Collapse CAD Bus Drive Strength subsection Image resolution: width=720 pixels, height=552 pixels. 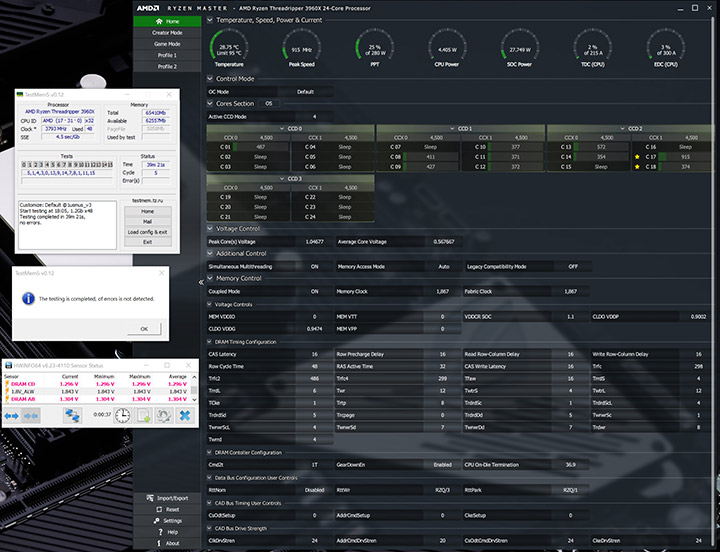point(209,529)
